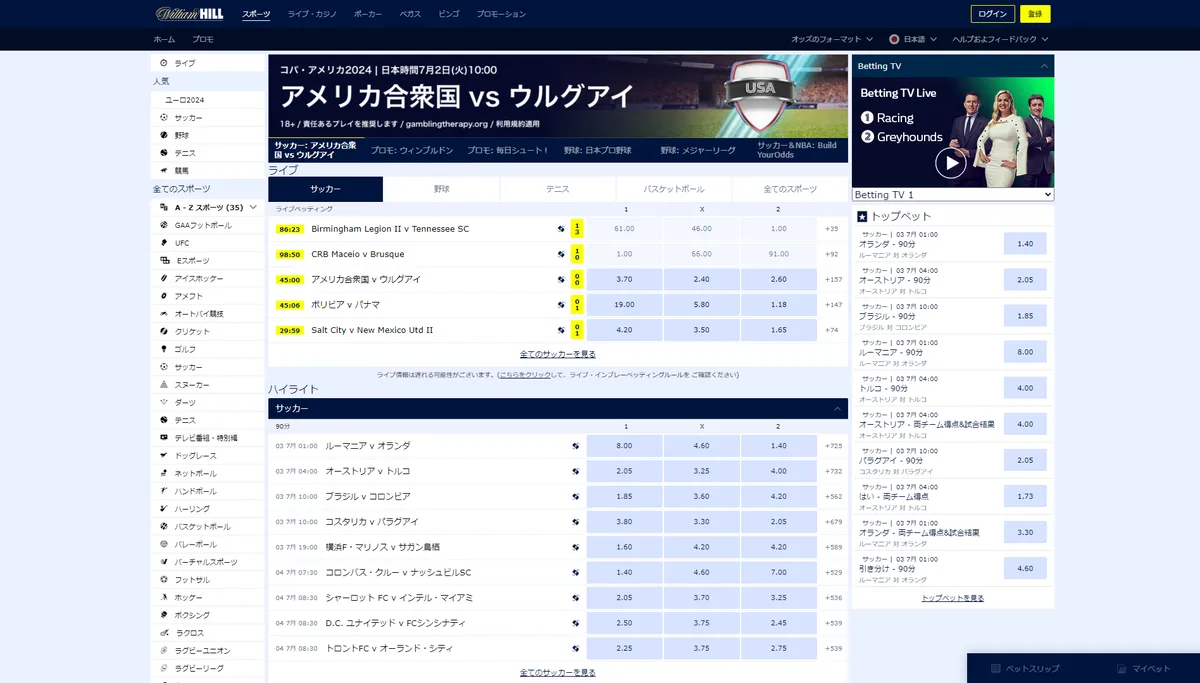The height and width of the screenshot is (683, 1200).
Task: Open the Birmingham Legion II v Tennessee SC match
Action: point(390,229)
